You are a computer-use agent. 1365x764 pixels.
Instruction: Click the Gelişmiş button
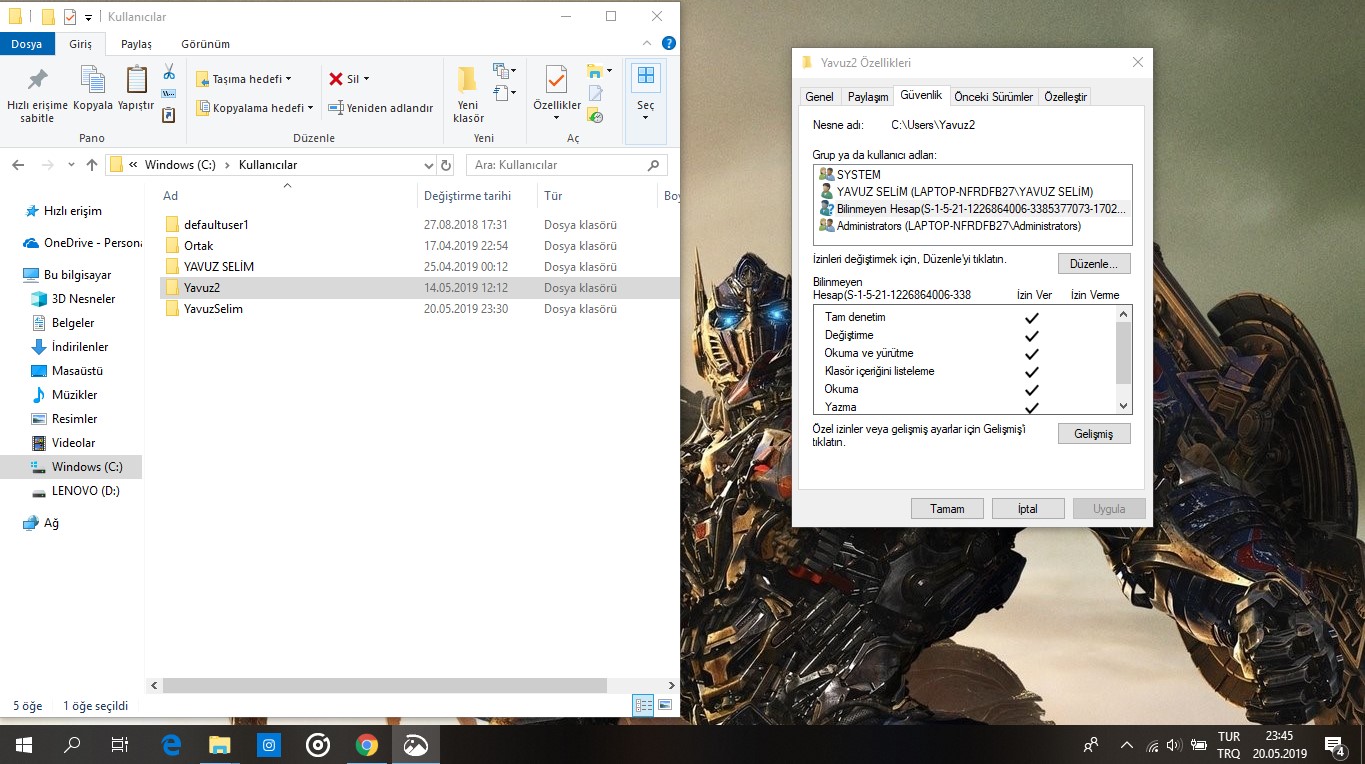point(1094,433)
